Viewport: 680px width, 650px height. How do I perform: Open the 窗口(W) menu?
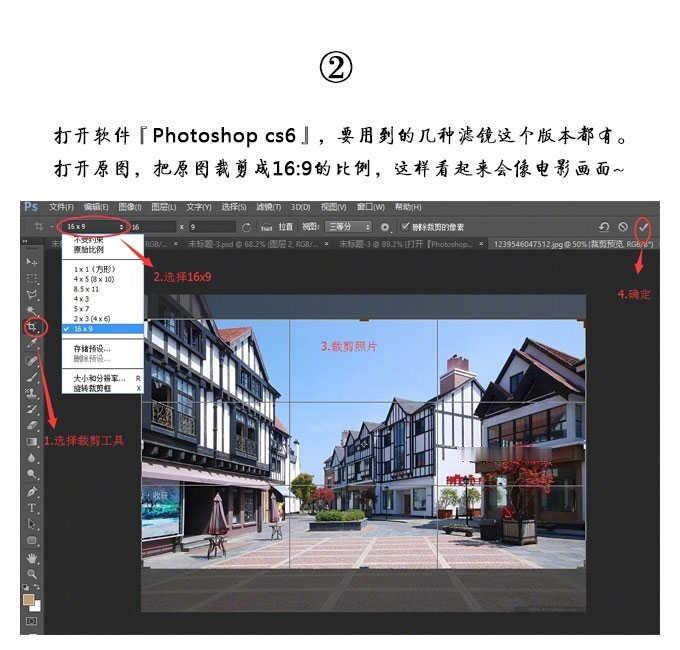370,207
